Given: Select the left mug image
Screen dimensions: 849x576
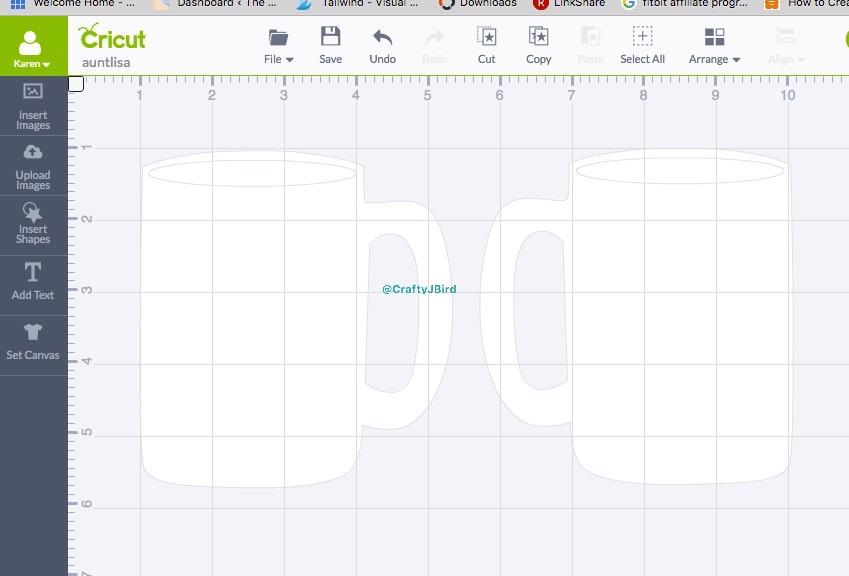Looking at the screenshot, I should pos(250,330).
